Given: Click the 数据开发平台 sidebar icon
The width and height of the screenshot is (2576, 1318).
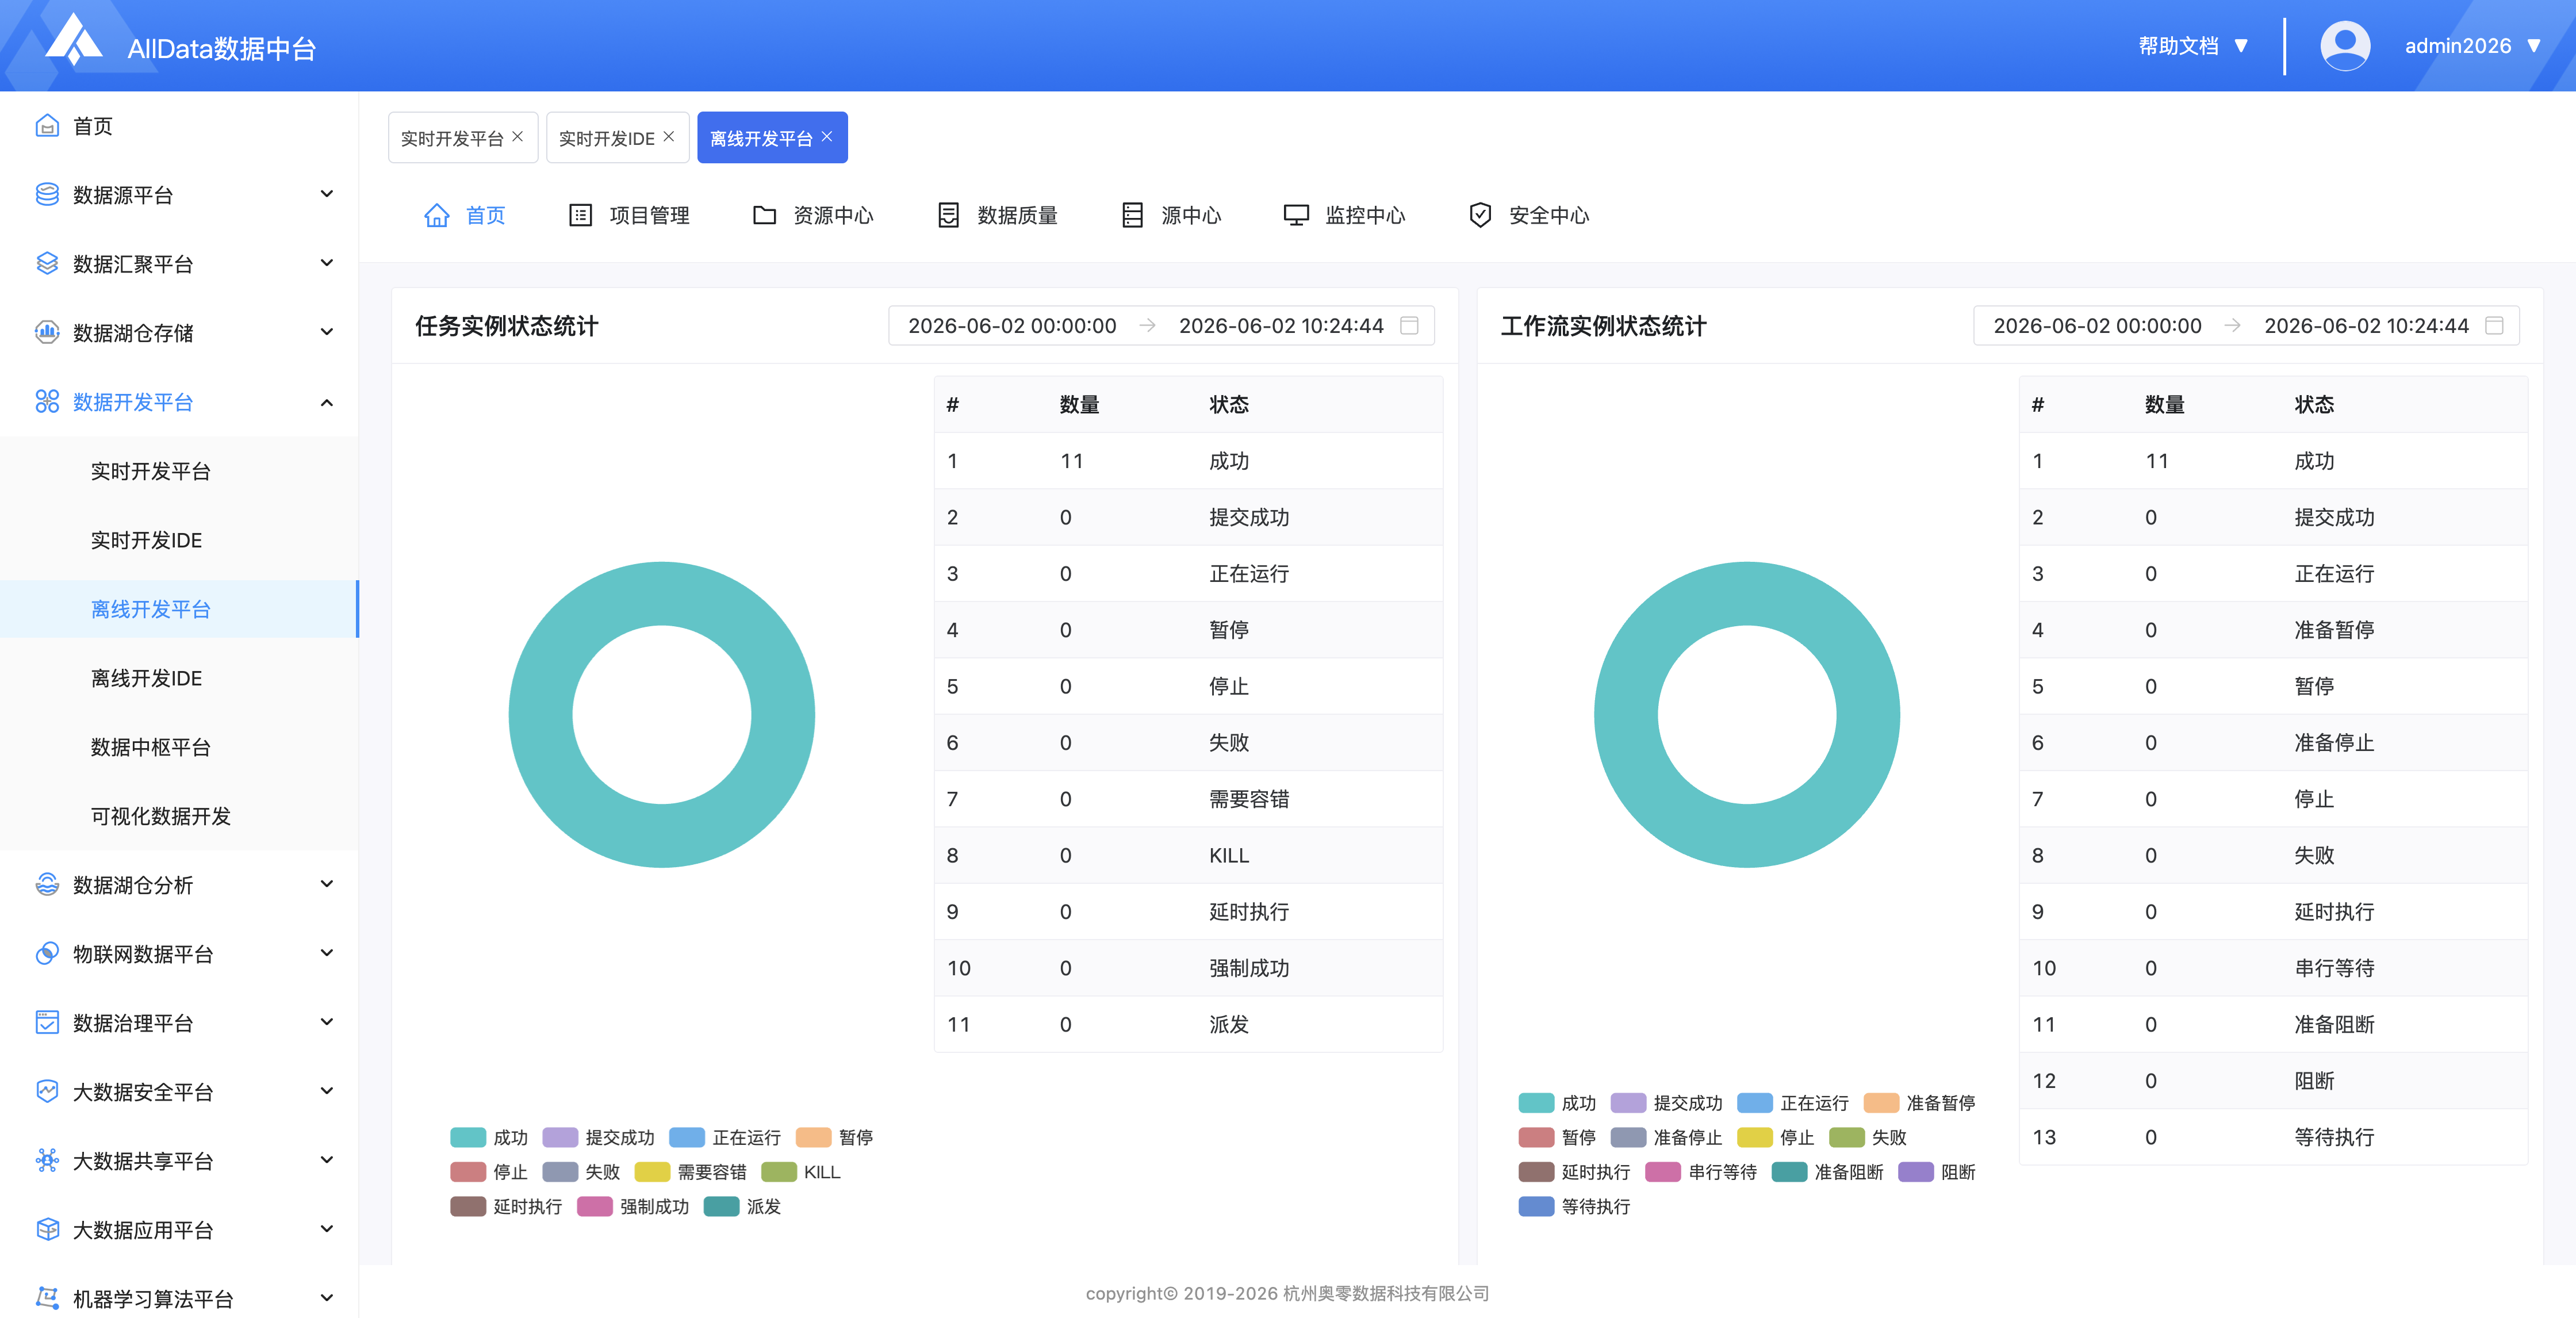Looking at the screenshot, I should 47,402.
